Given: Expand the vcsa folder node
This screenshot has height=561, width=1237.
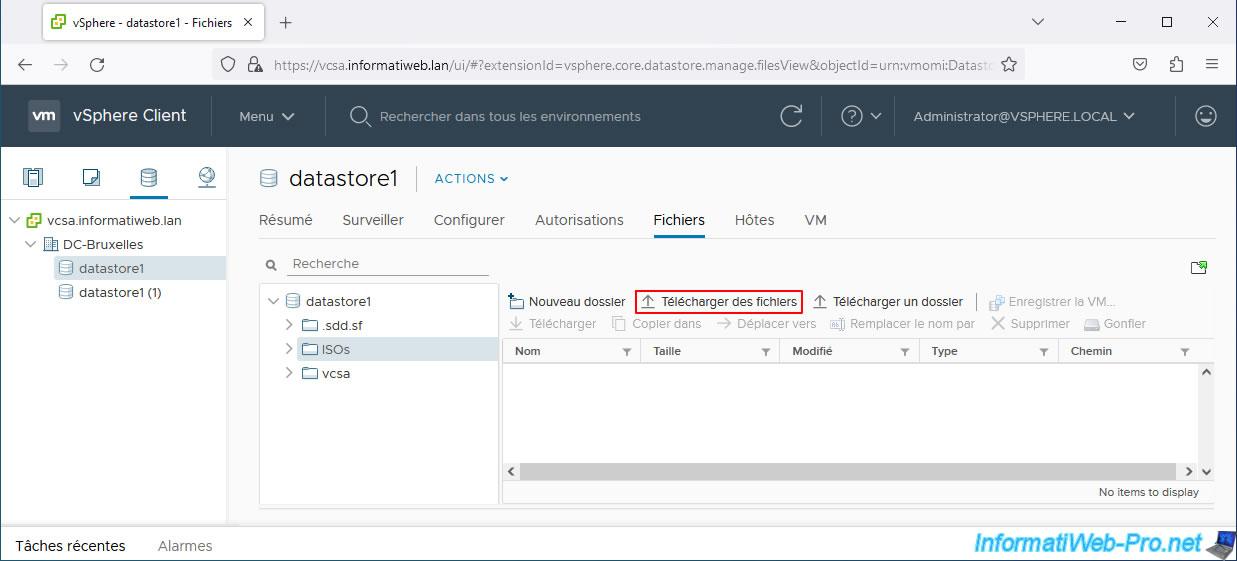Looking at the screenshot, I should pos(289,373).
